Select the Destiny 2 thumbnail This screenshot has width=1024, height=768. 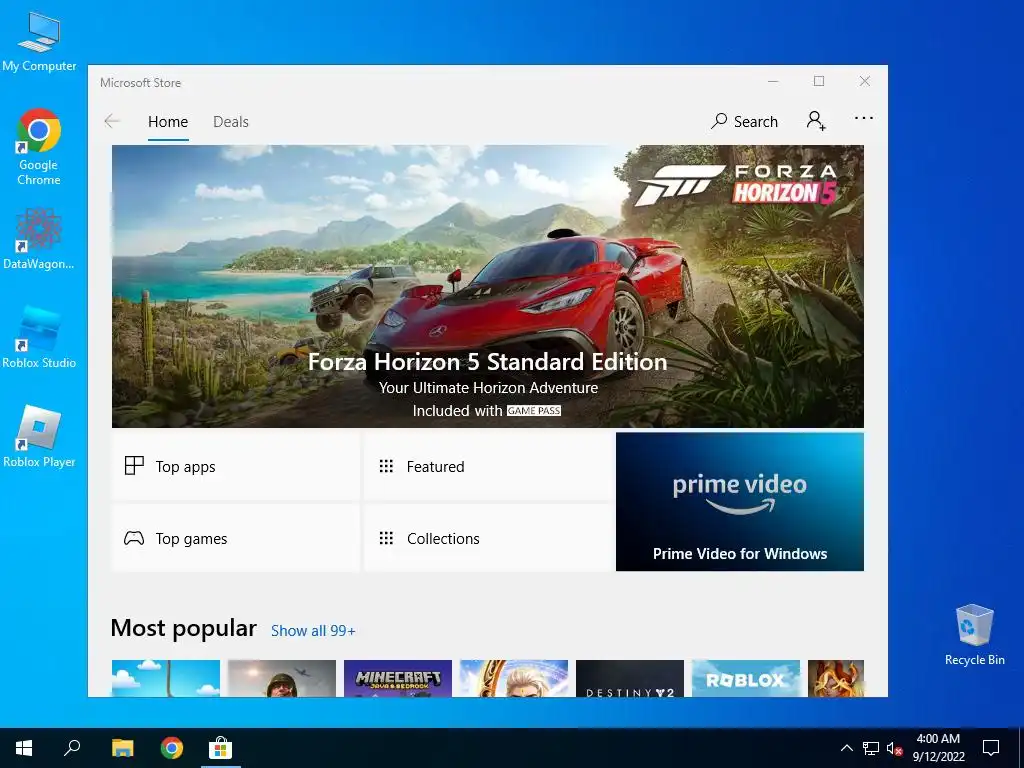tap(630, 678)
